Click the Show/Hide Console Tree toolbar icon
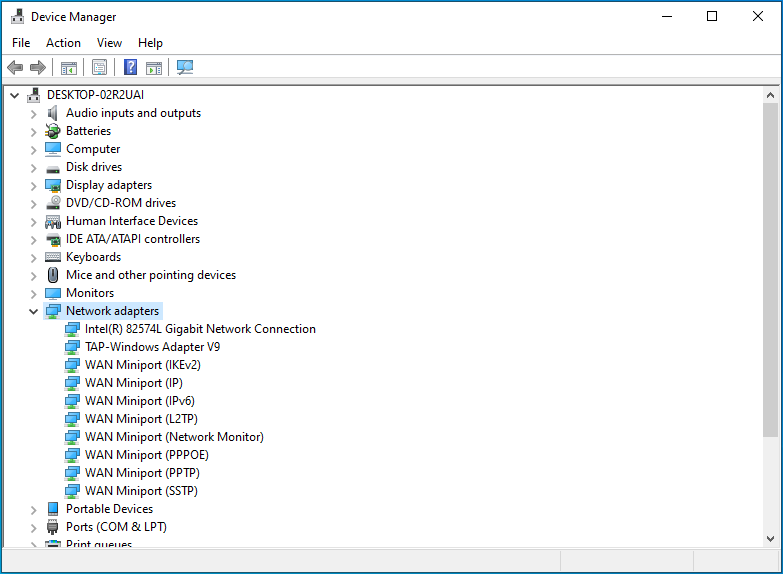 (x=69, y=67)
